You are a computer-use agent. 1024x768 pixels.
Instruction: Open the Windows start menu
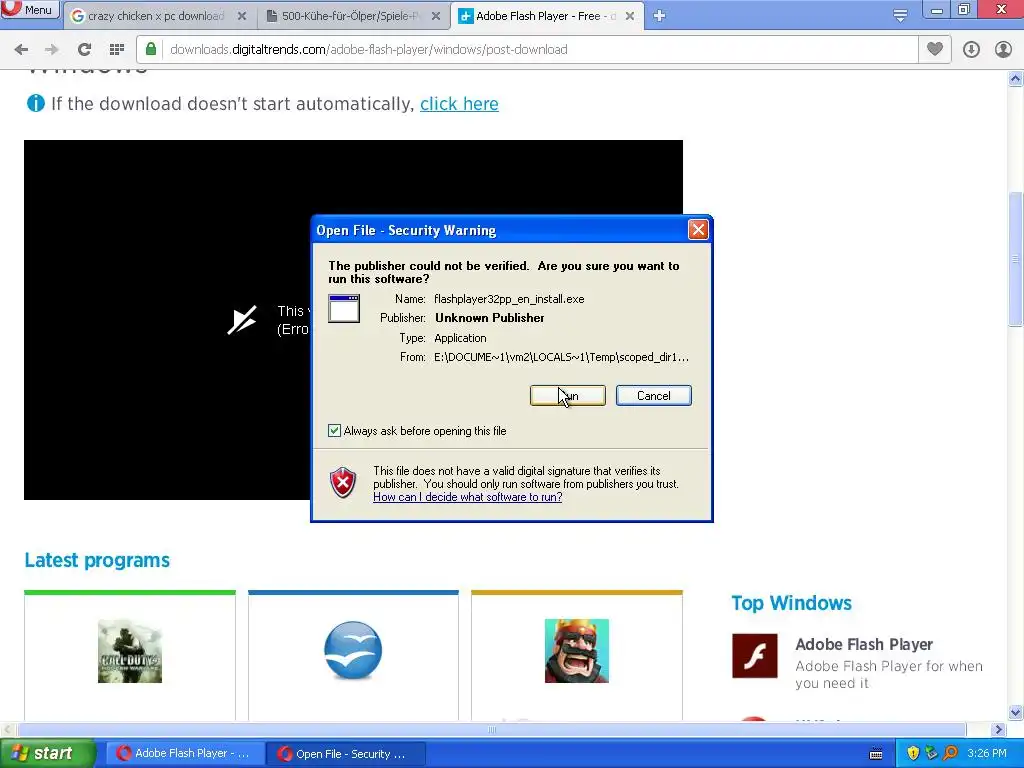[x=47, y=753]
